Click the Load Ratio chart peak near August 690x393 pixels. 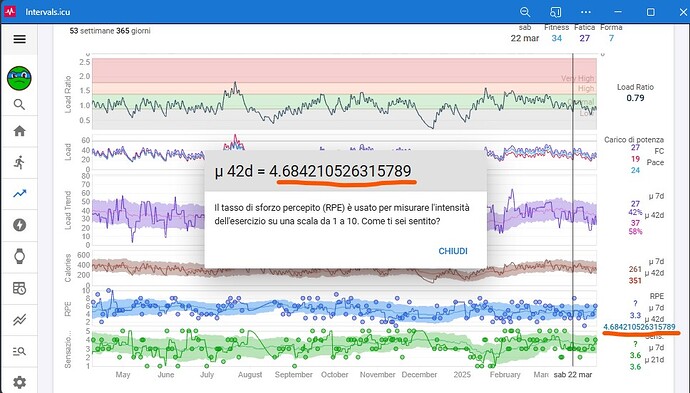point(235,83)
